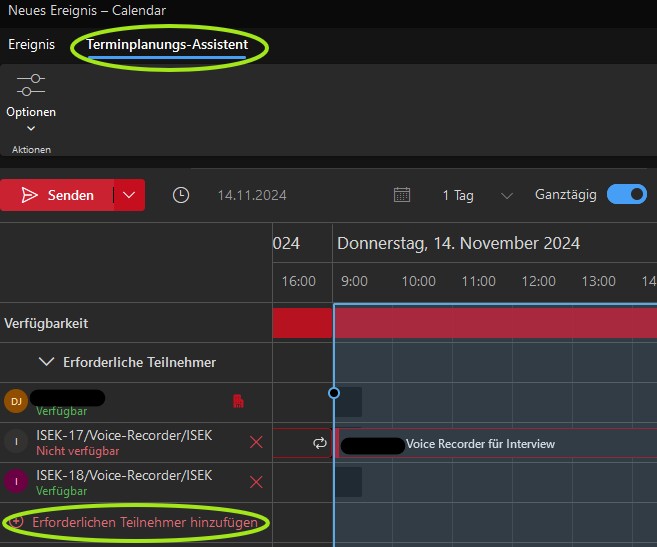Click the plus icon to add required attendee
Screen dimensions: 657x547
click(16, 522)
